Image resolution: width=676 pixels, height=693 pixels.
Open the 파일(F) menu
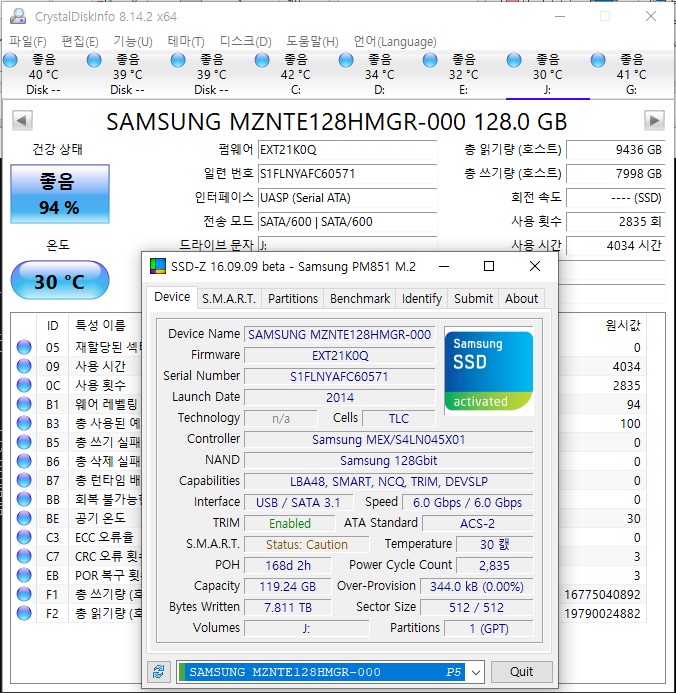coord(28,42)
